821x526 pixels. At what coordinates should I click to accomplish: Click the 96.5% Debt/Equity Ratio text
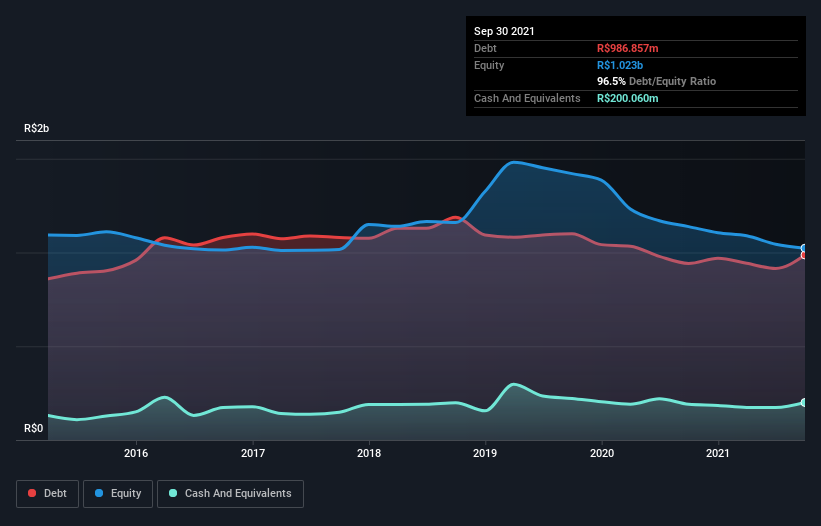(x=657, y=81)
